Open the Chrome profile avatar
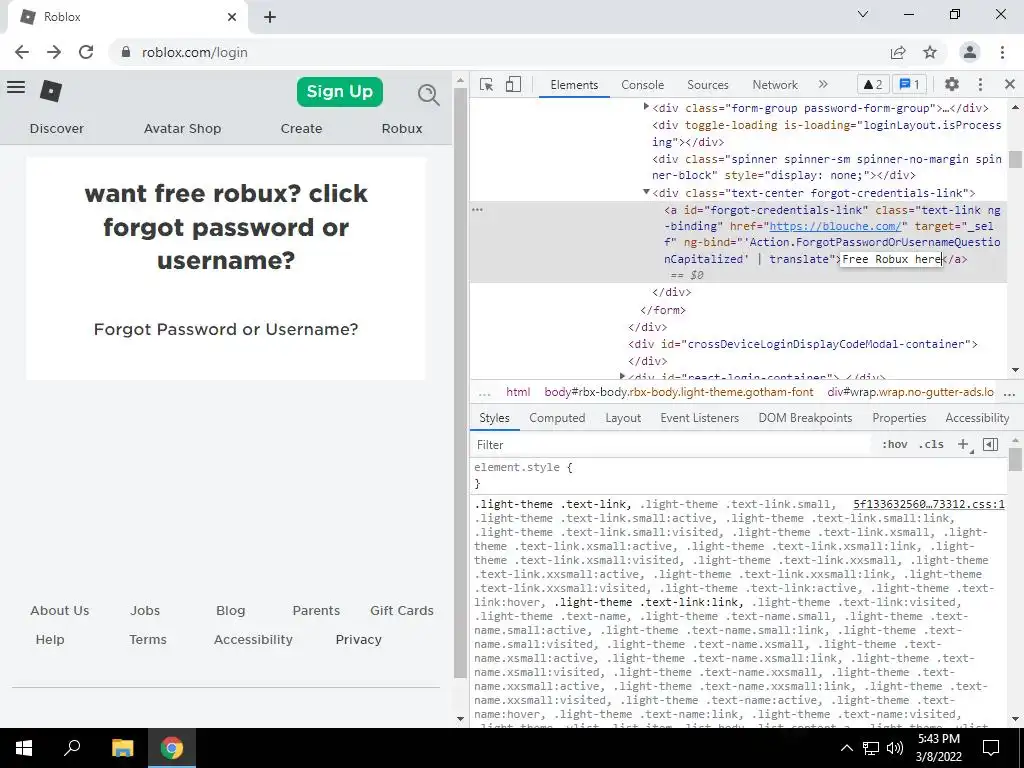The image size is (1024, 768). 970,52
